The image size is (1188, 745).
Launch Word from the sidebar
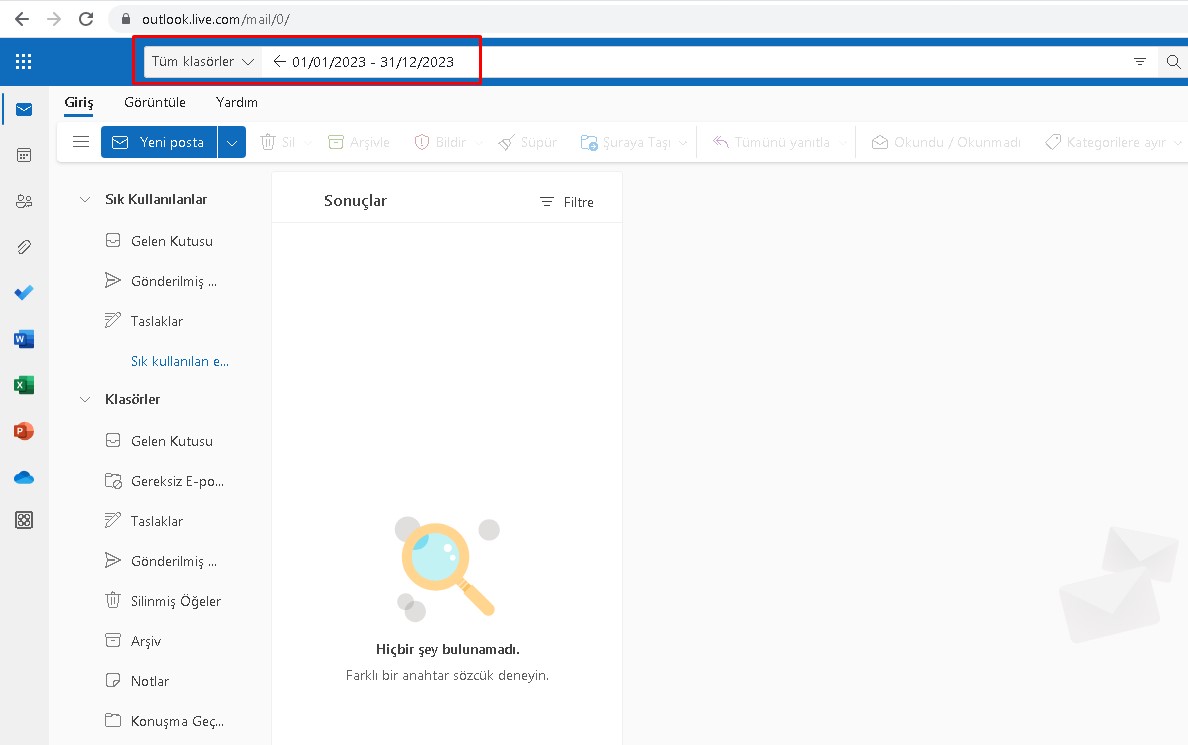pyautogui.click(x=24, y=339)
